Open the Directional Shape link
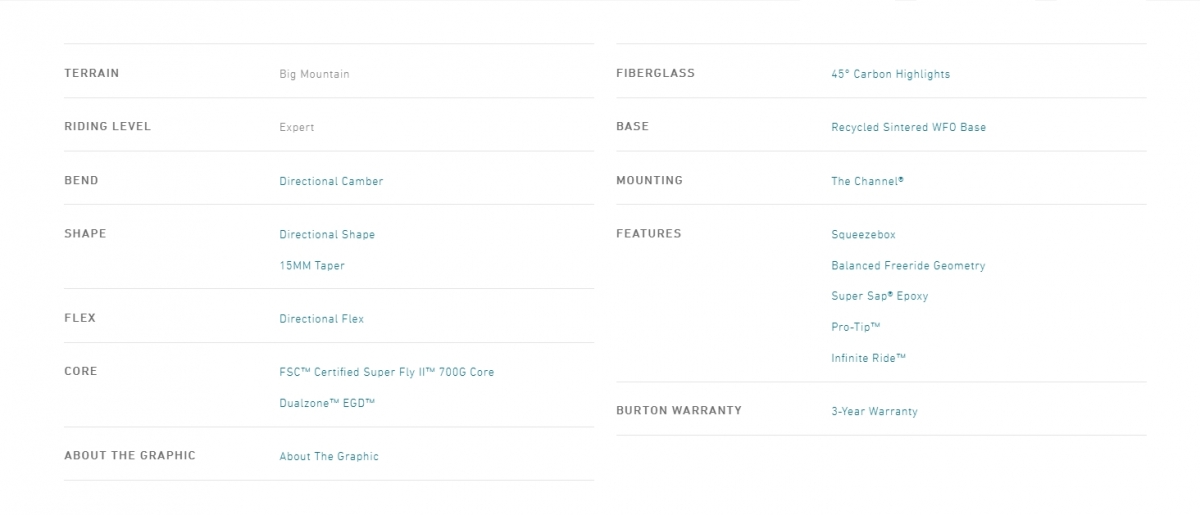Screen dimensions: 1200x515 tap(327, 234)
